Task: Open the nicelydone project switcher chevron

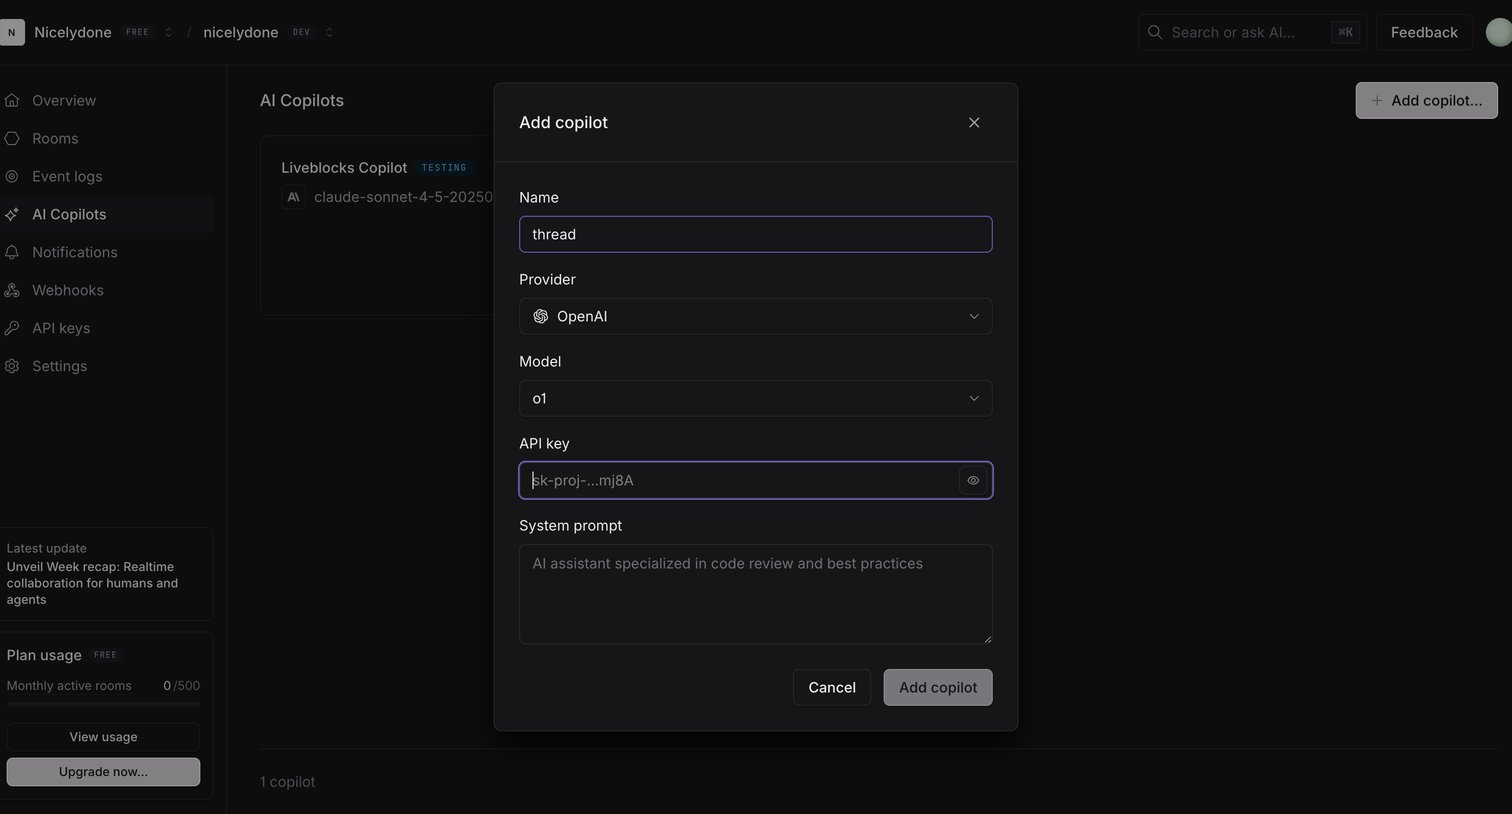Action: point(329,32)
